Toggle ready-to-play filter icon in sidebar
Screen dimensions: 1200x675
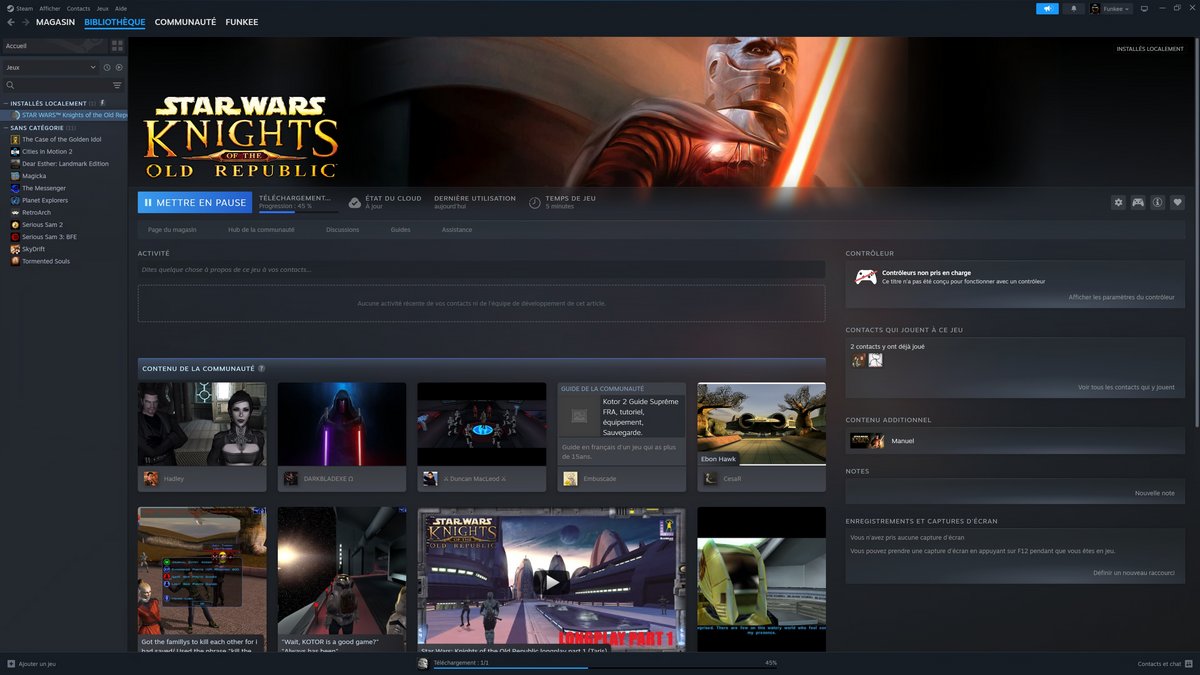119,67
